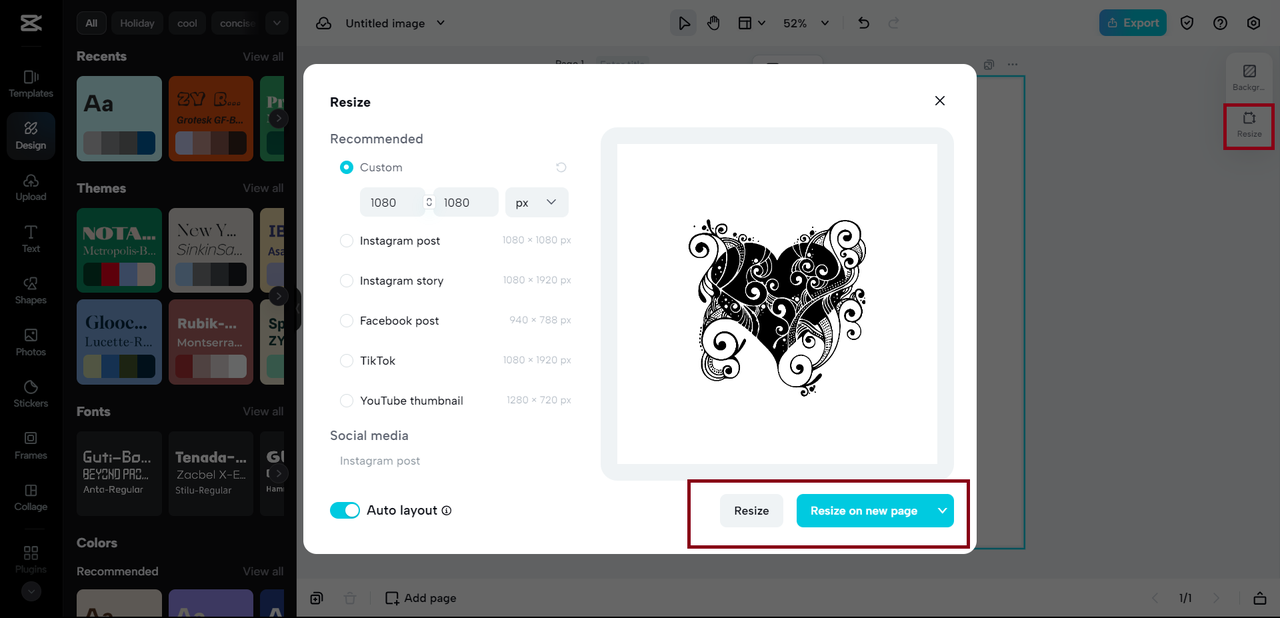The height and width of the screenshot is (618, 1280).
Task: Select the Text tool in sidebar
Action: (x=30, y=239)
